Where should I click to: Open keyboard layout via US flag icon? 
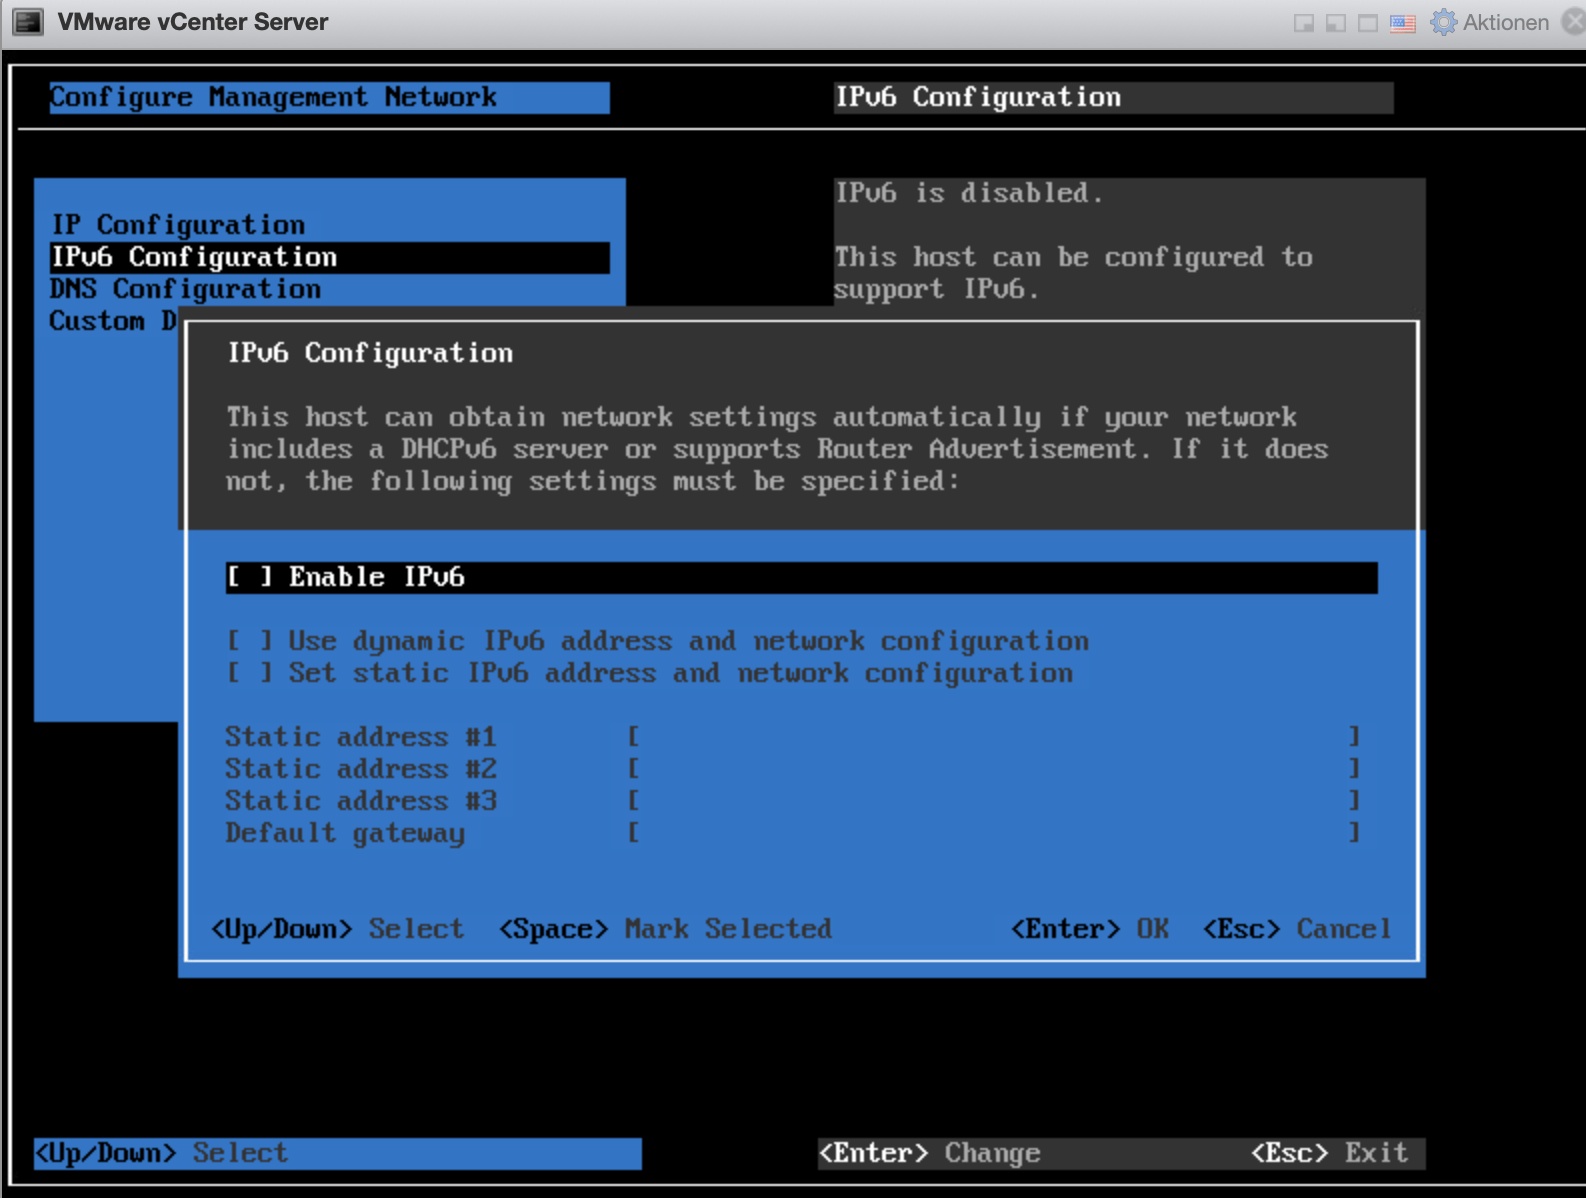click(1403, 23)
